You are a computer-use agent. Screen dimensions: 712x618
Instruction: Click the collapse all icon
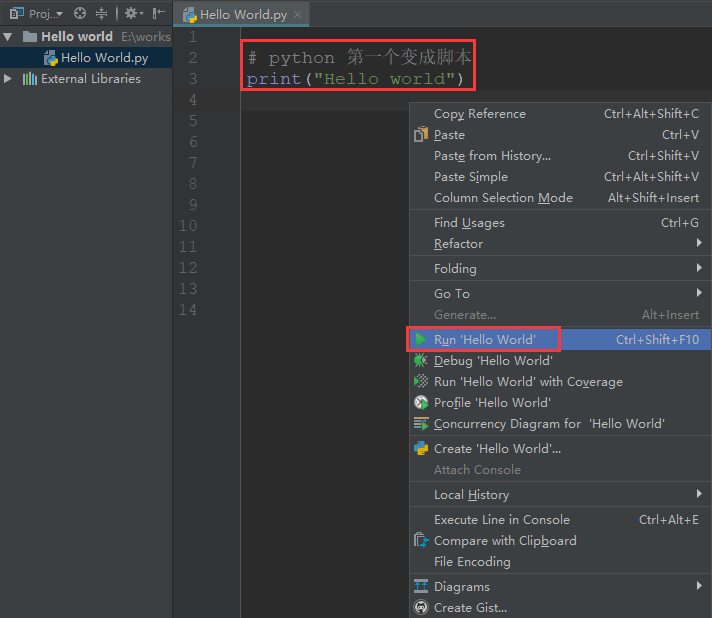click(x=101, y=13)
